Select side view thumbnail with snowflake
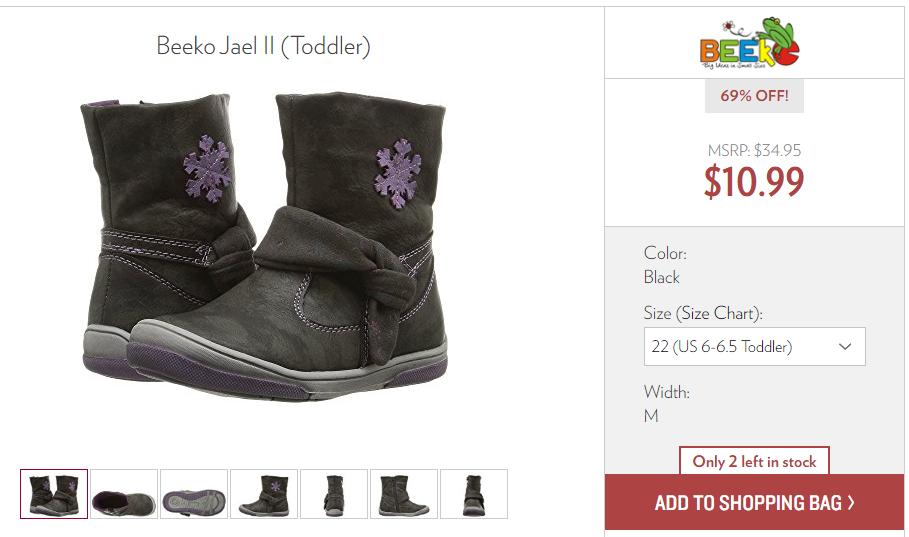Viewport: 909px width, 537px height. [264, 494]
